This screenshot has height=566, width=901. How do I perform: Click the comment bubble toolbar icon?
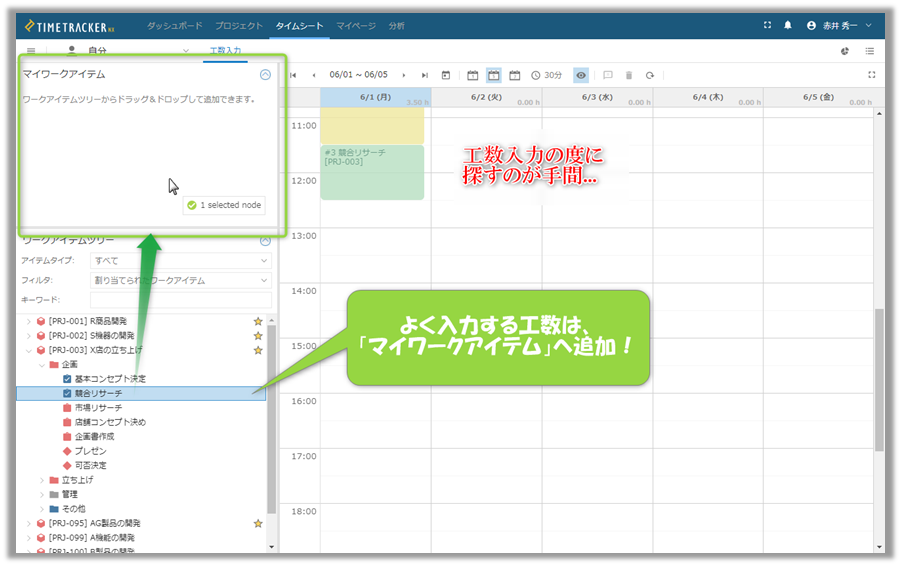pos(608,75)
